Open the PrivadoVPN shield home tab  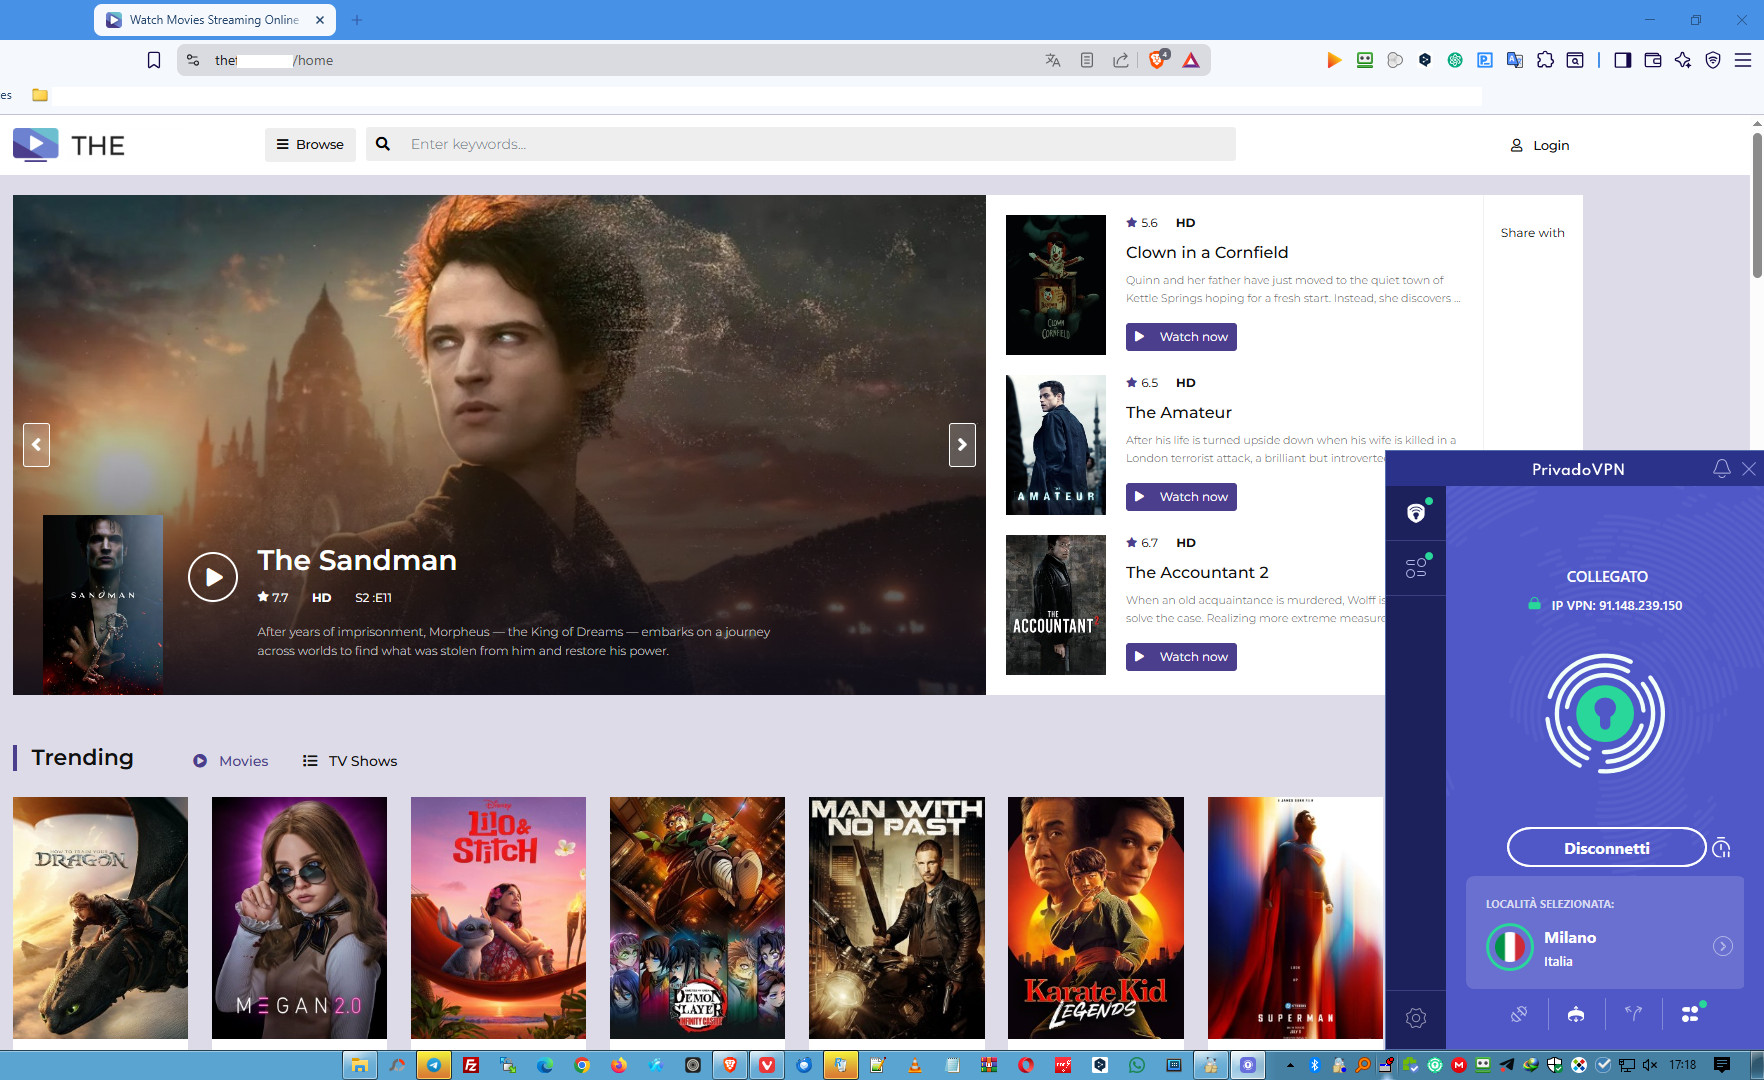point(1416,513)
